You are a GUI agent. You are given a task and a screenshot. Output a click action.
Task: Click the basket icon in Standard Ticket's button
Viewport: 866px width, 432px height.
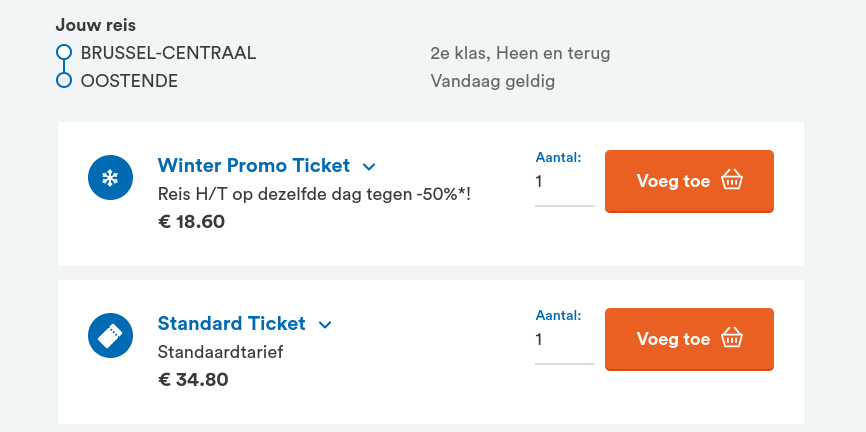732,339
